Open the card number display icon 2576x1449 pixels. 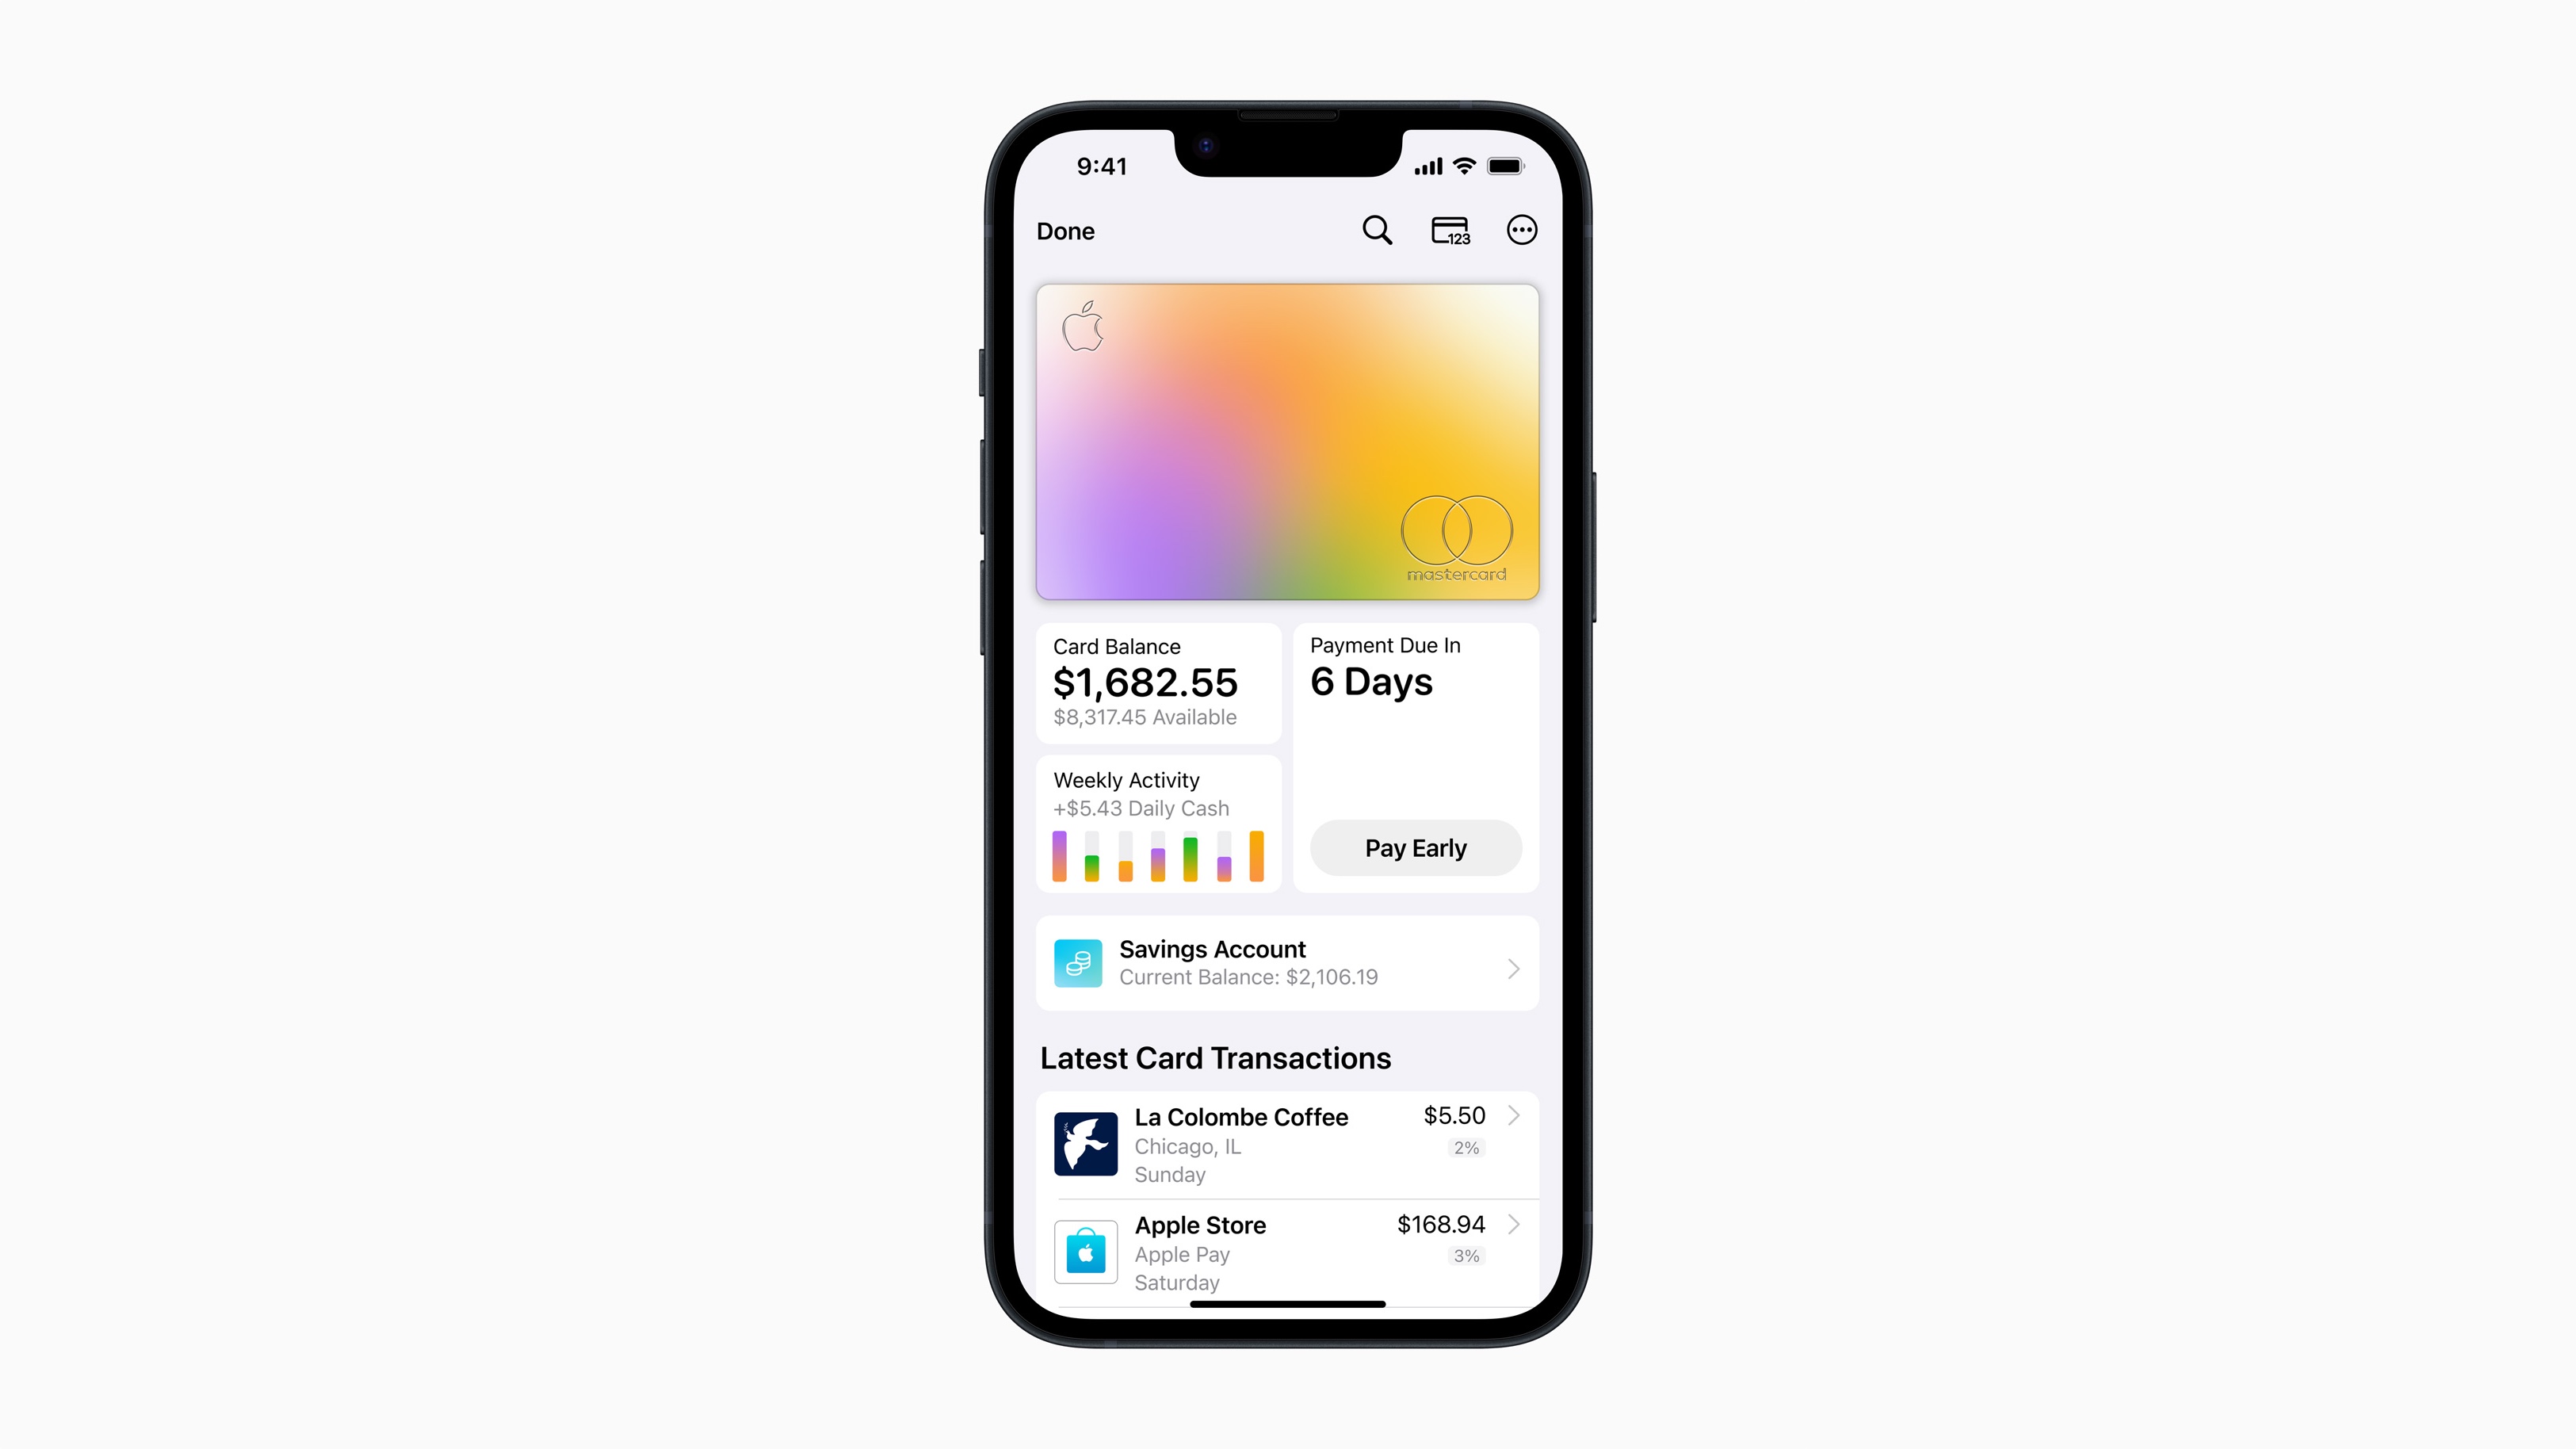[1450, 231]
